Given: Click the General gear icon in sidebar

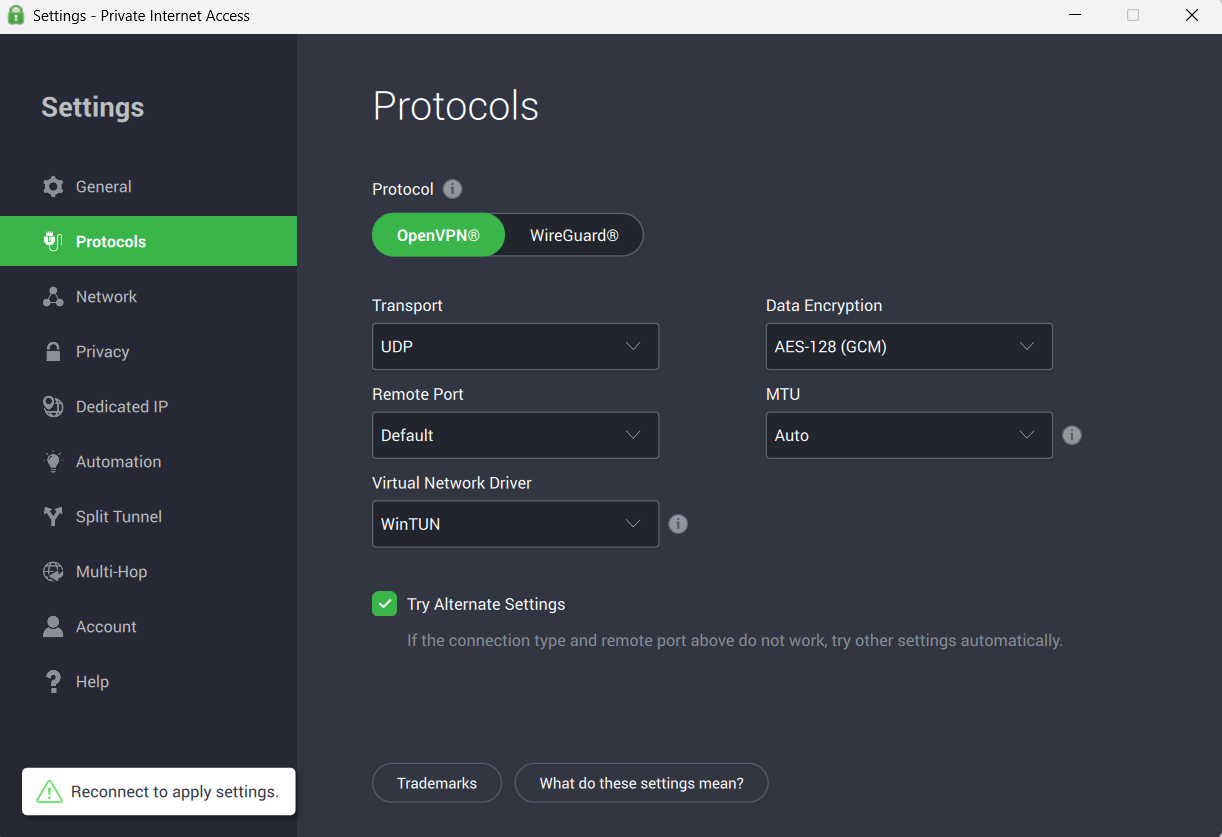Looking at the screenshot, I should coord(53,187).
